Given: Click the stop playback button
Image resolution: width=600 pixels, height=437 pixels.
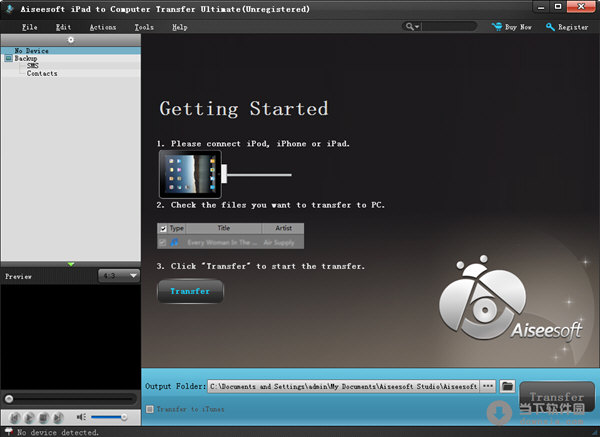Looking at the screenshot, I should tap(44, 417).
